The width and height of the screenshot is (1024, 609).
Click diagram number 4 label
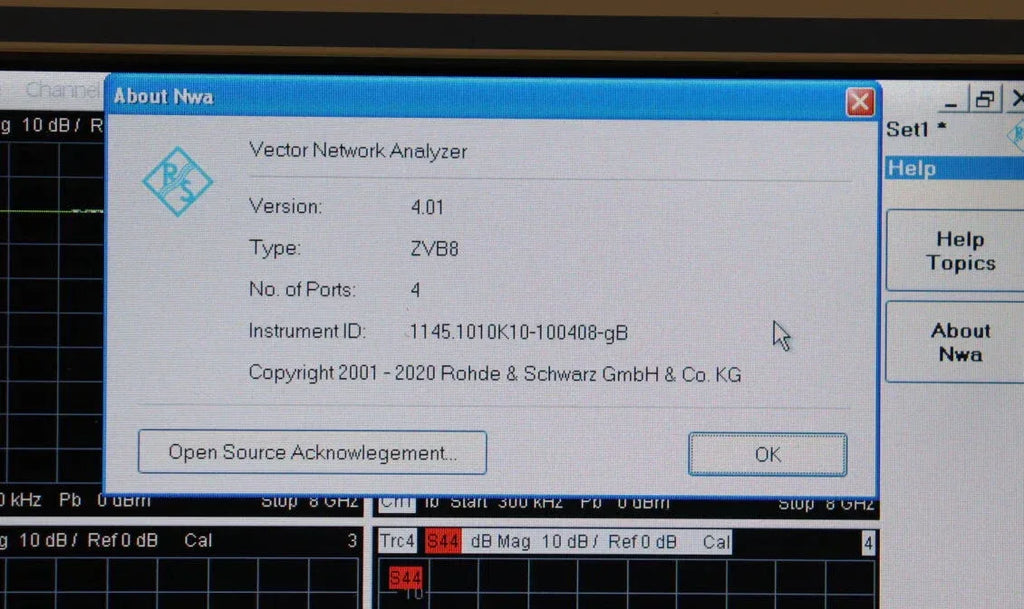(x=868, y=543)
